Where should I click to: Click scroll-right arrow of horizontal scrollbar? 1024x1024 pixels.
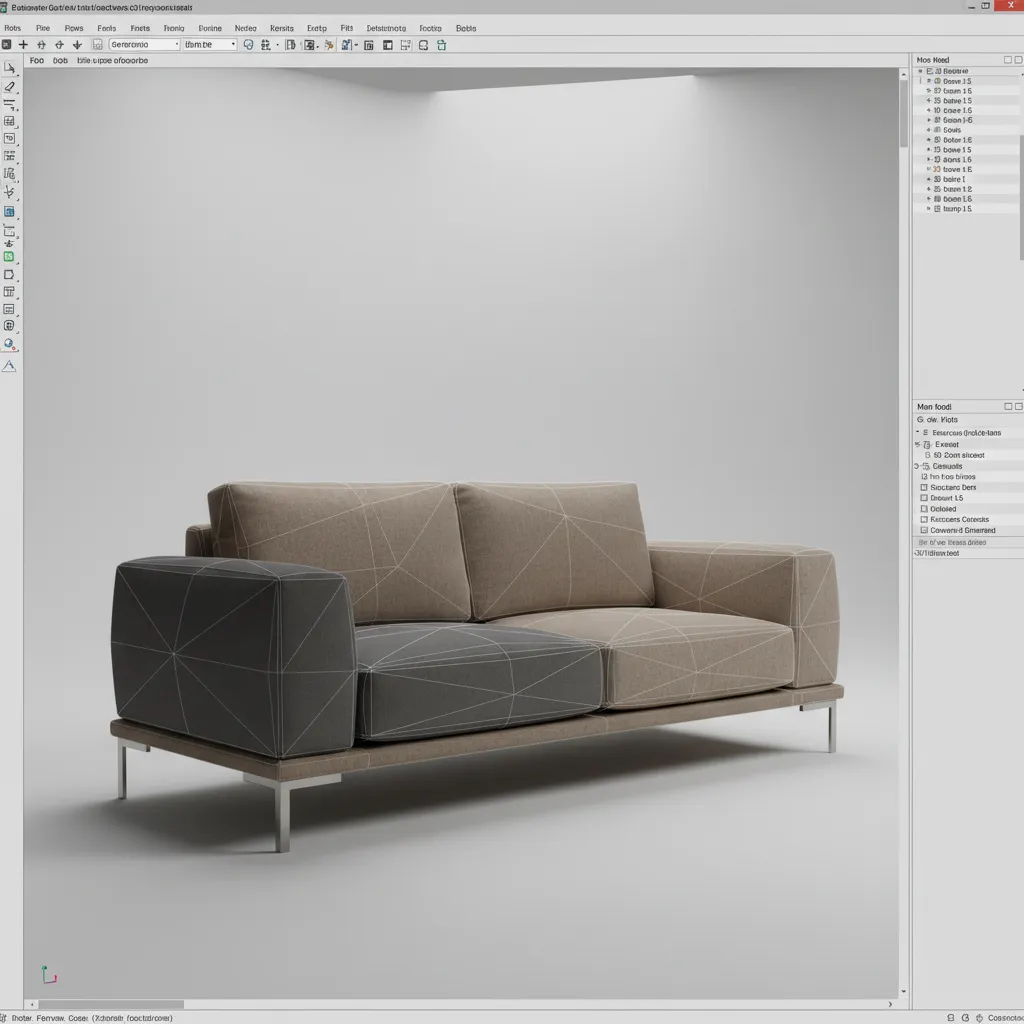[890, 1004]
